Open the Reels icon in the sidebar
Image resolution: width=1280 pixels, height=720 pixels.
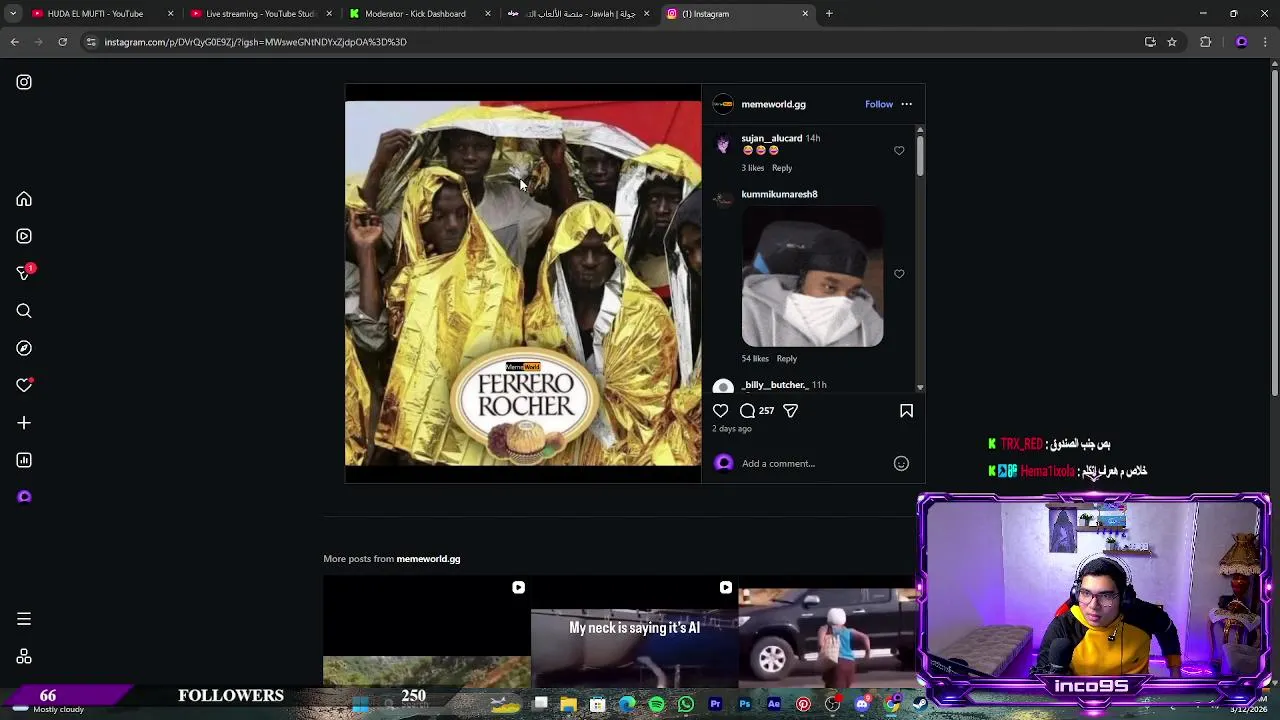coord(24,236)
